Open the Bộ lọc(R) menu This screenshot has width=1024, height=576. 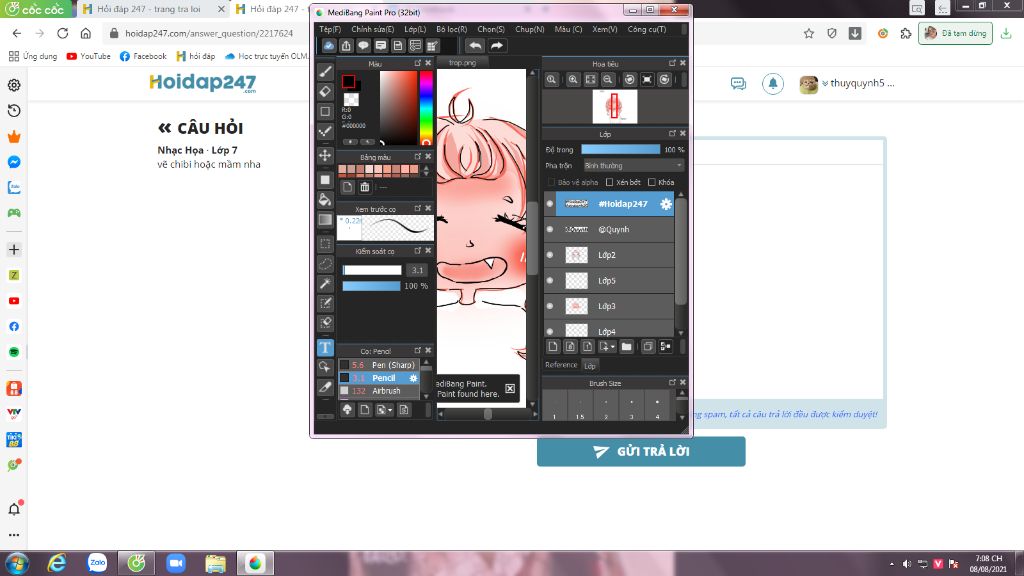(x=451, y=29)
